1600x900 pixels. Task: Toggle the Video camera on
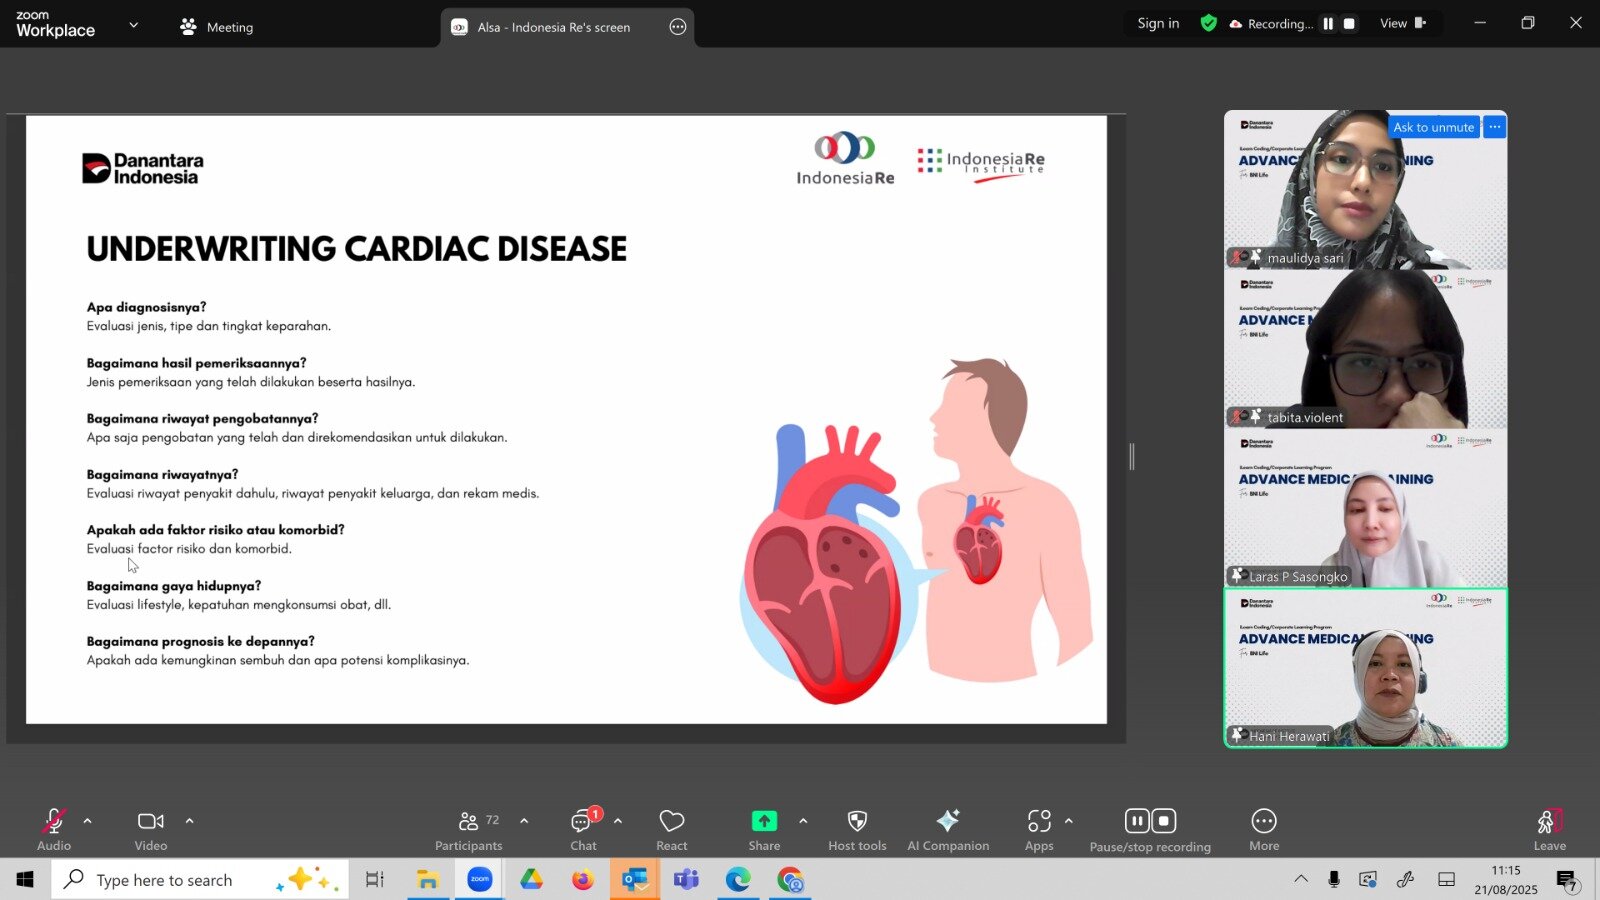pyautogui.click(x=151, y=821)
